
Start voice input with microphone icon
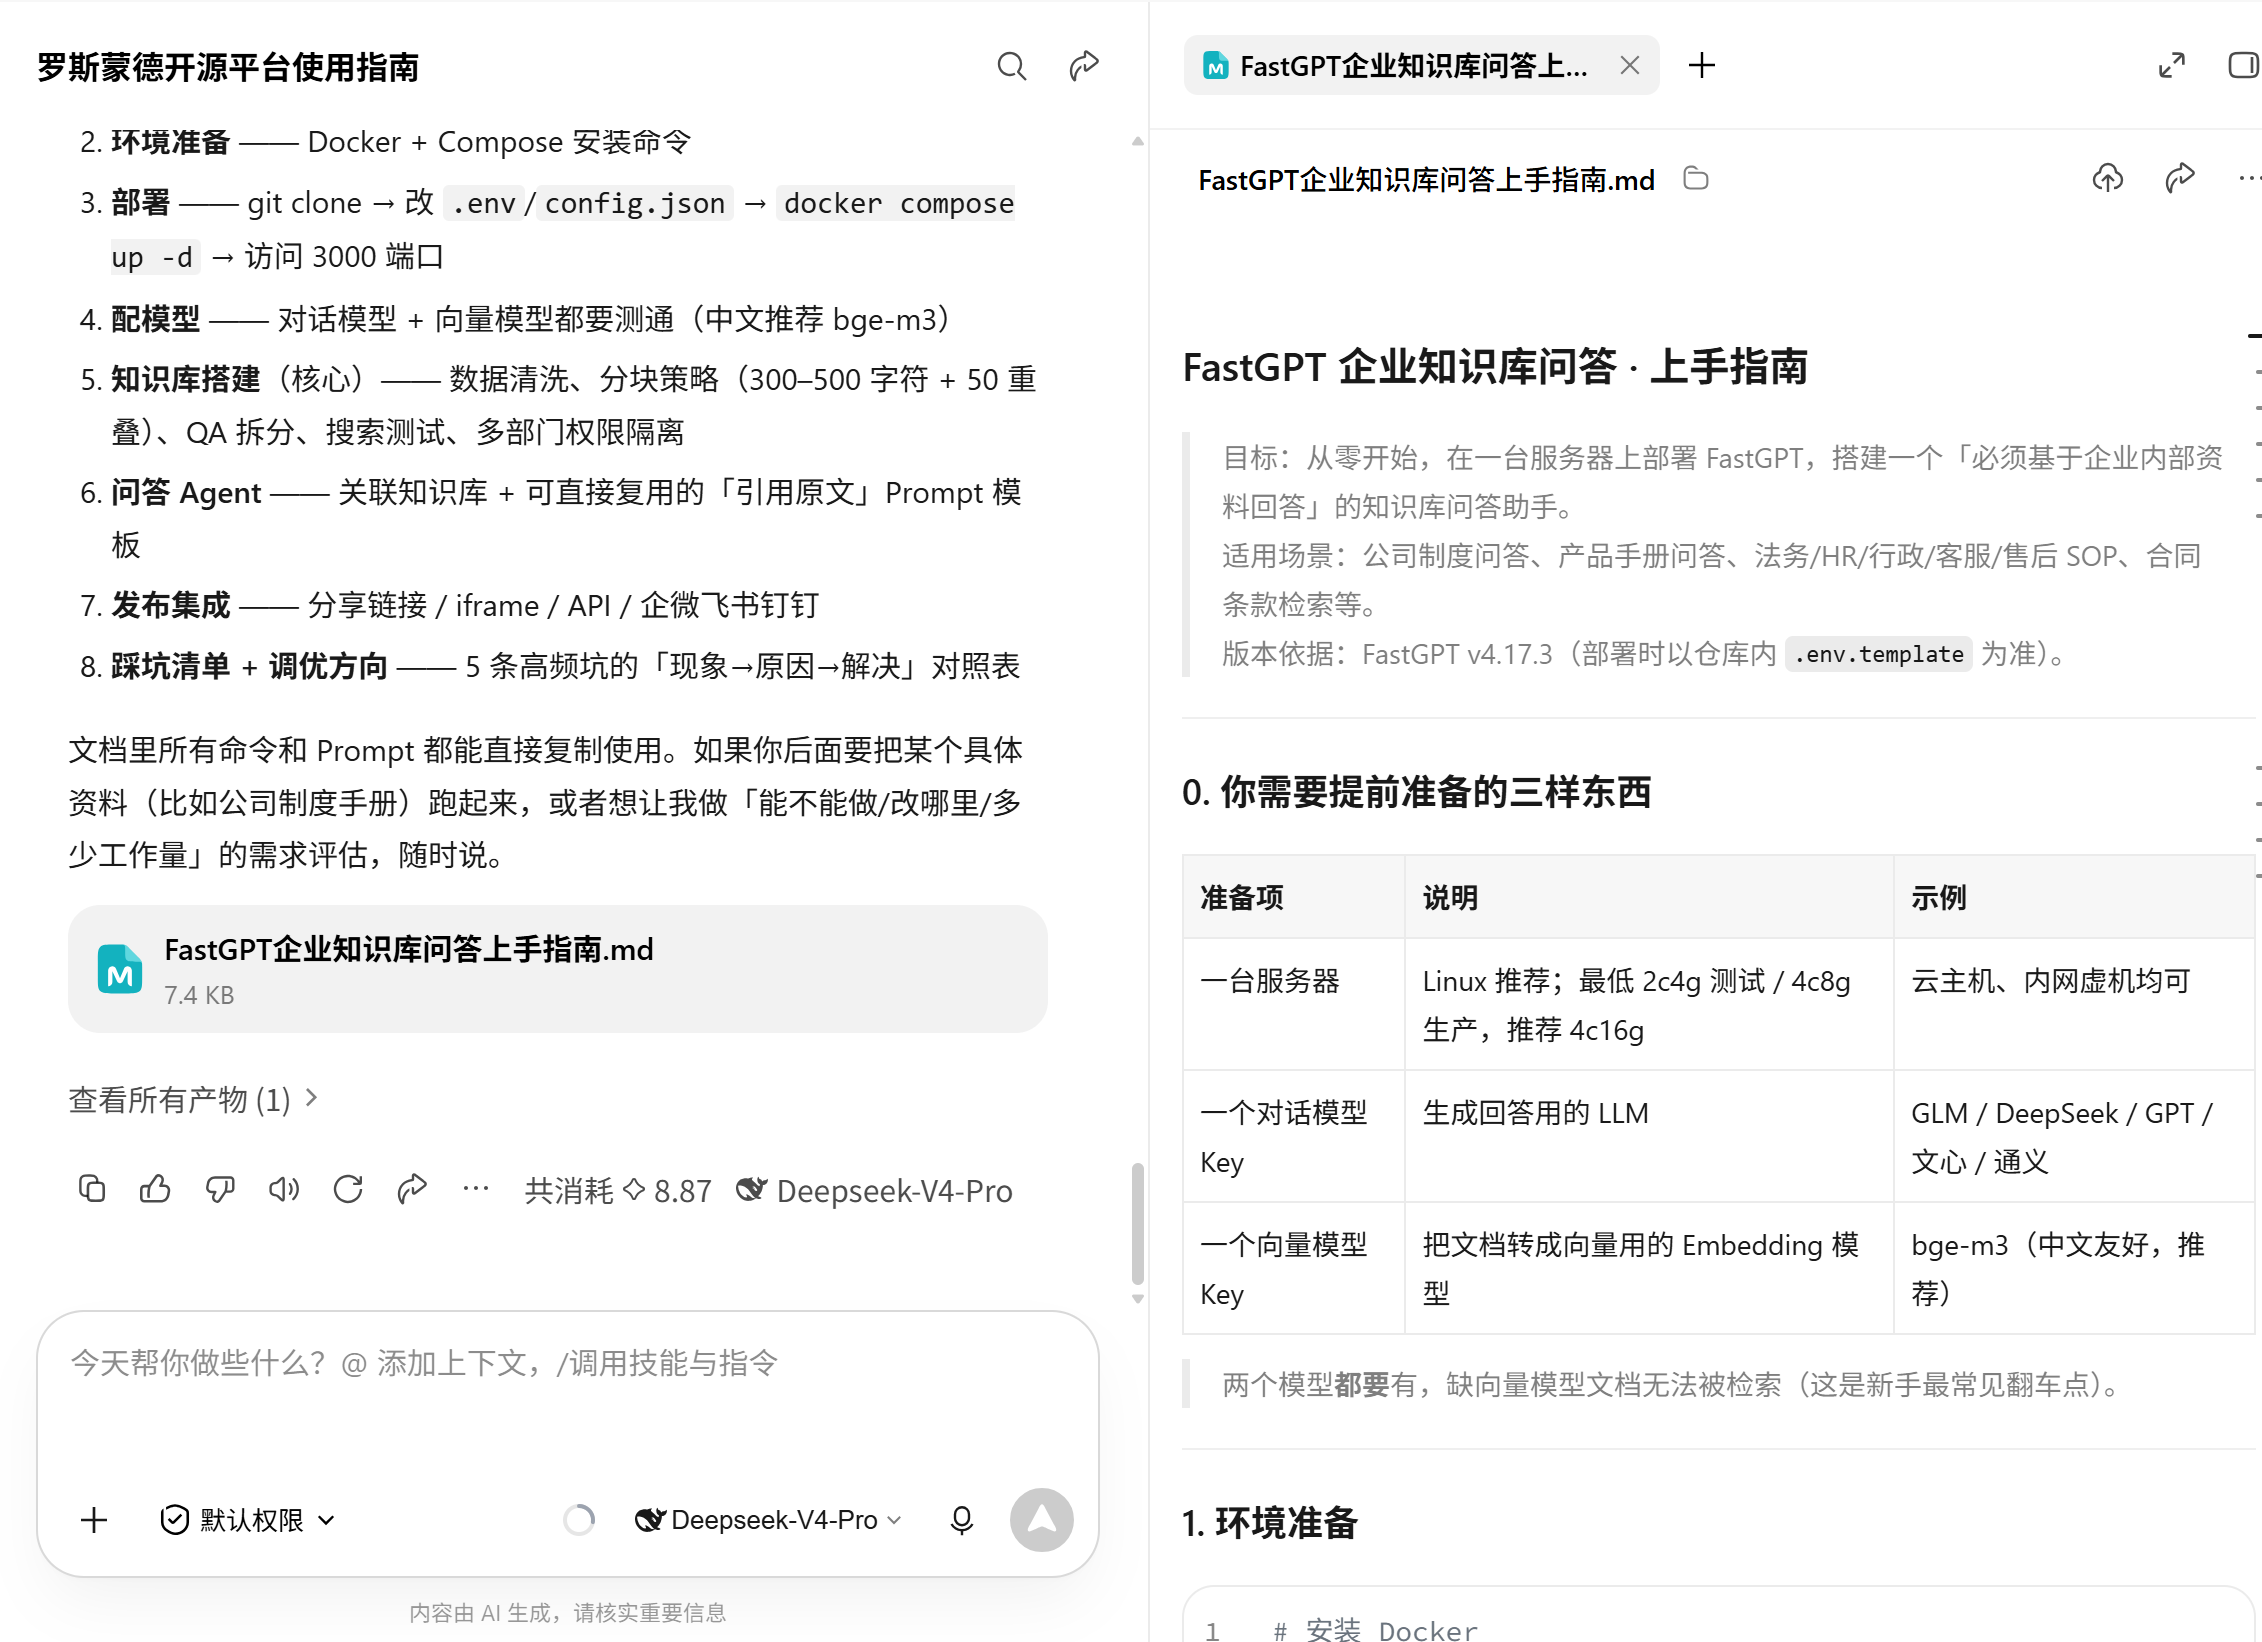(961, 1520)
